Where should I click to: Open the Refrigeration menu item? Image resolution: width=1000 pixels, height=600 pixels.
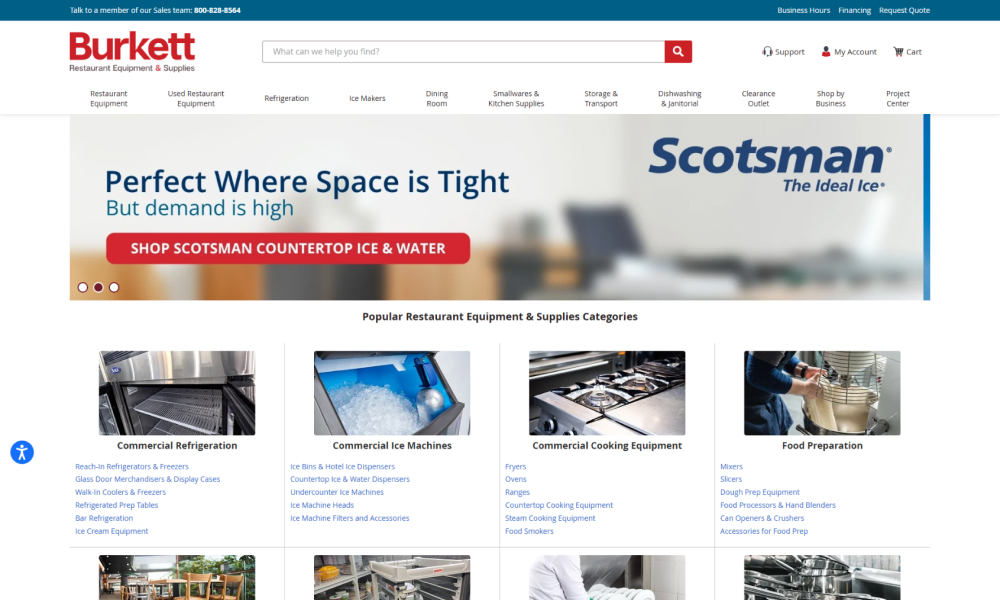[286, 98]
